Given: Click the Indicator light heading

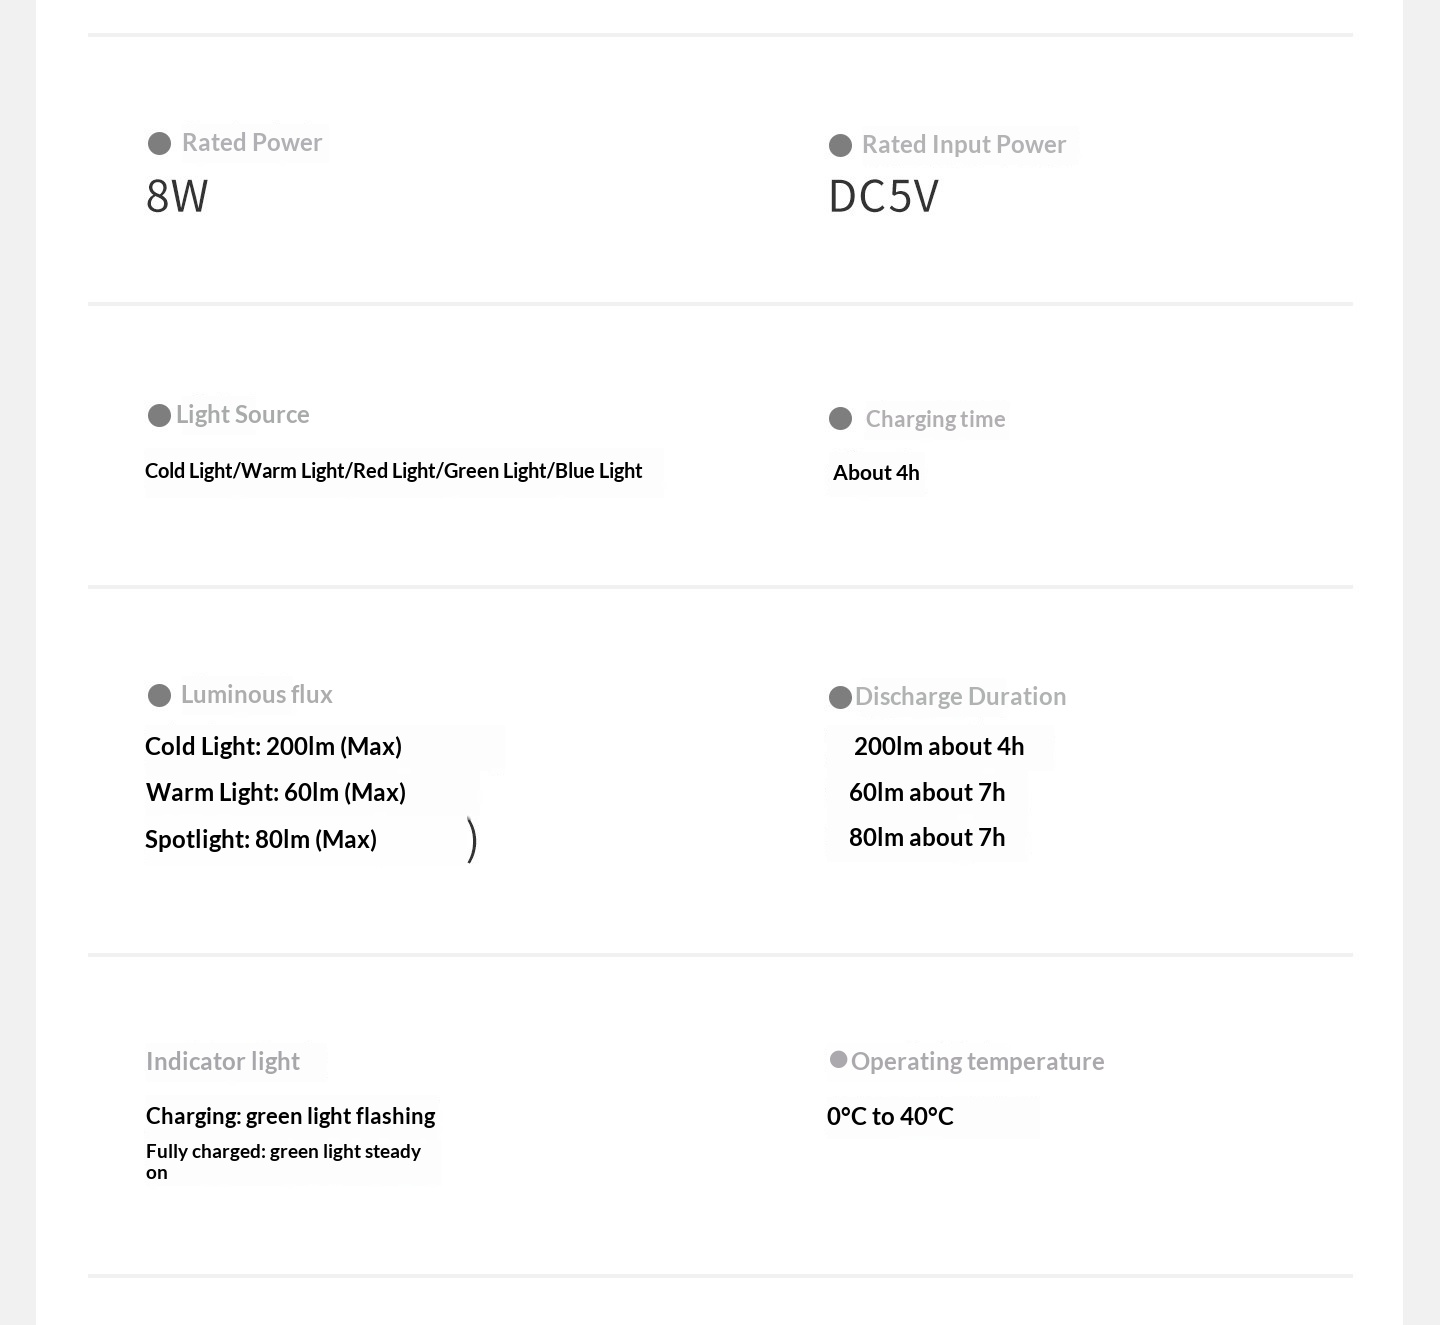Looking at the screenshot, I should coord(223,1061).
